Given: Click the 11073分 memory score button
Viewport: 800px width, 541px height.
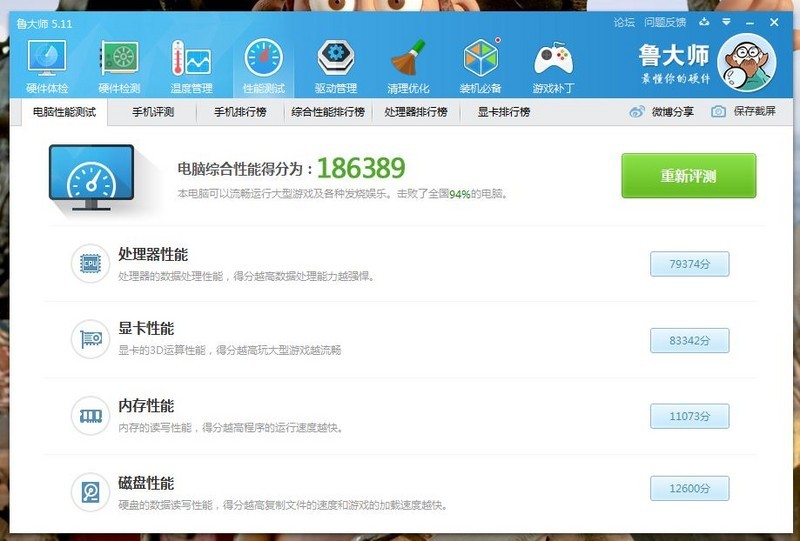Looking at the screenshot, I should [x=689, y=416].
